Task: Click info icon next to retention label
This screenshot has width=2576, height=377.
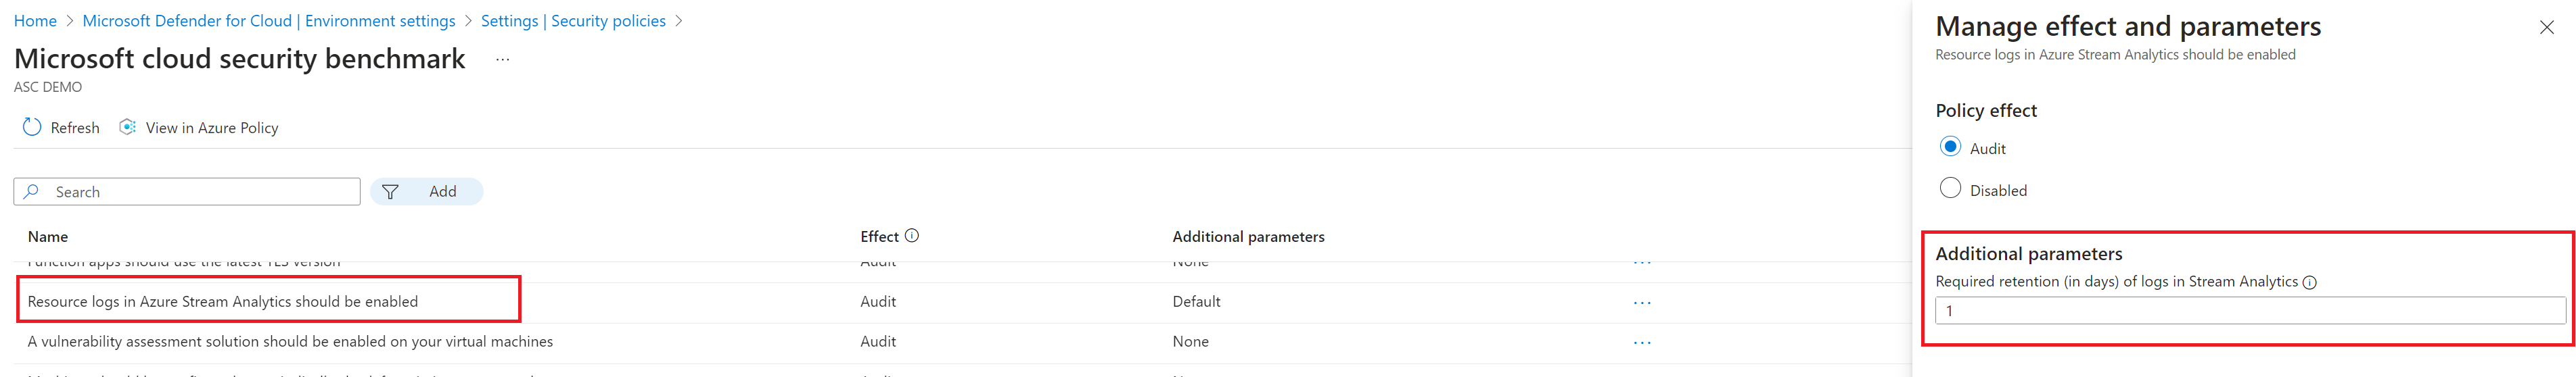Action: (x=2310, y=283)
